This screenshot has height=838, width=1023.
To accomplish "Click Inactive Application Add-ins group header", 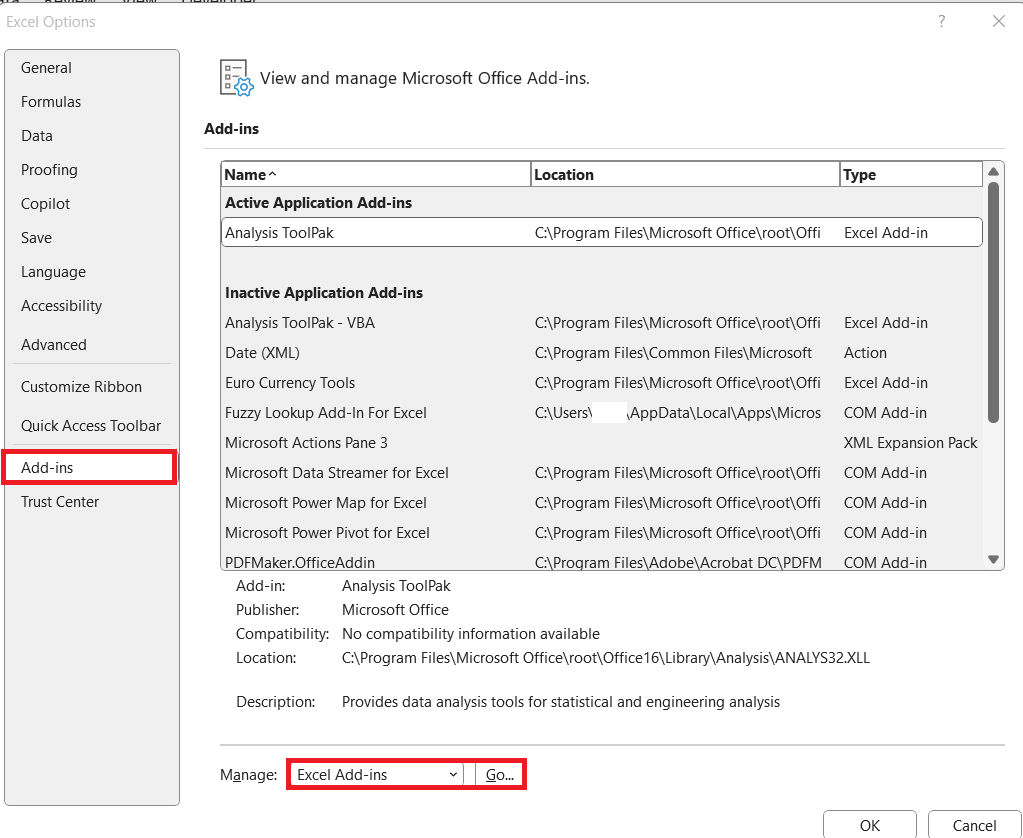I will tap(324, 293).
